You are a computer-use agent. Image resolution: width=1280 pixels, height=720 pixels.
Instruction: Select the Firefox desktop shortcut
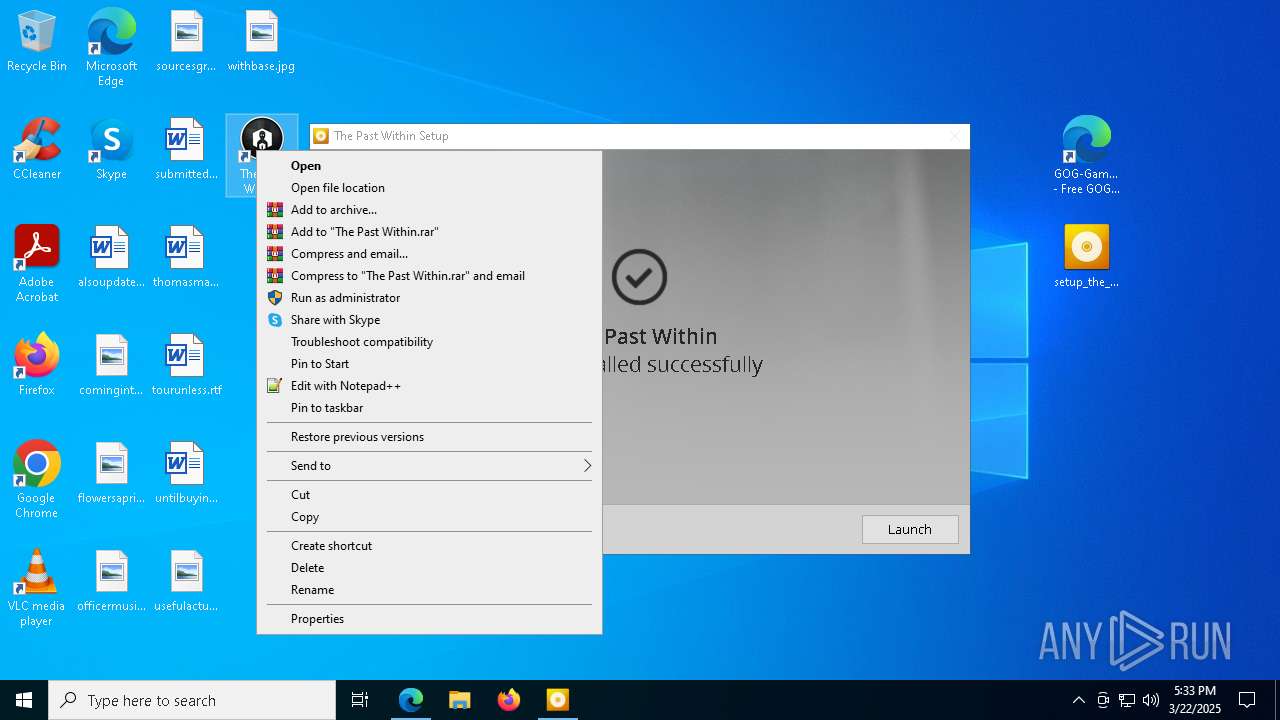37,366
